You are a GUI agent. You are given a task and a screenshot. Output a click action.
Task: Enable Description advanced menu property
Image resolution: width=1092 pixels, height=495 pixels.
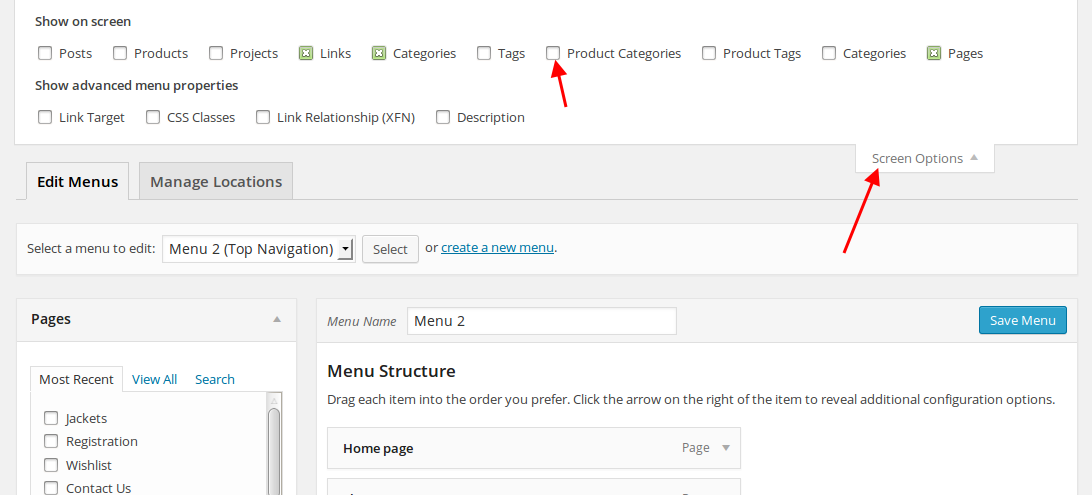tap(442, 117)
